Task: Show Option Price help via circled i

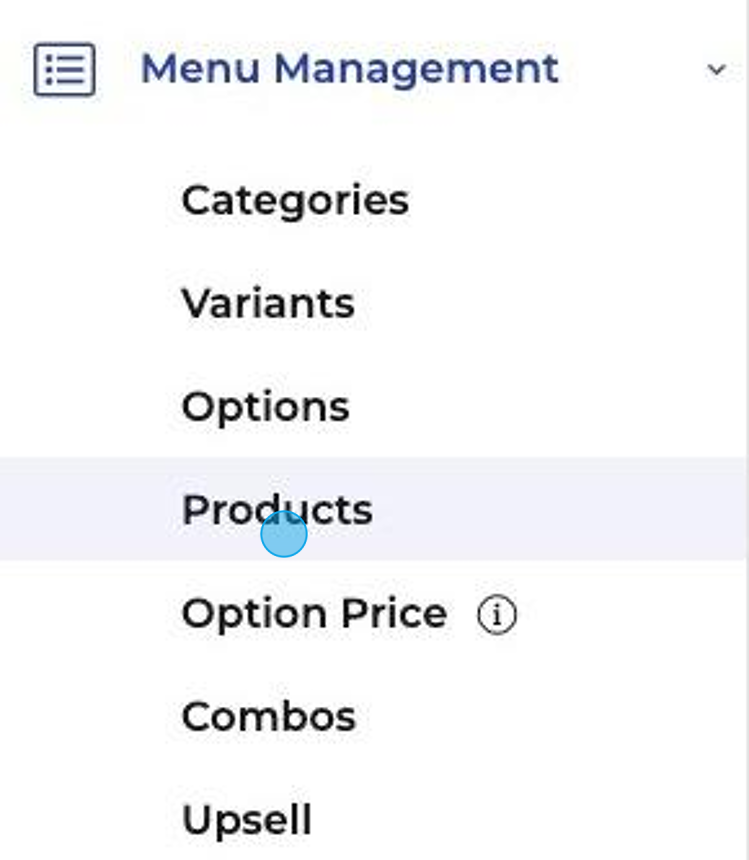Action: point(497,615)
